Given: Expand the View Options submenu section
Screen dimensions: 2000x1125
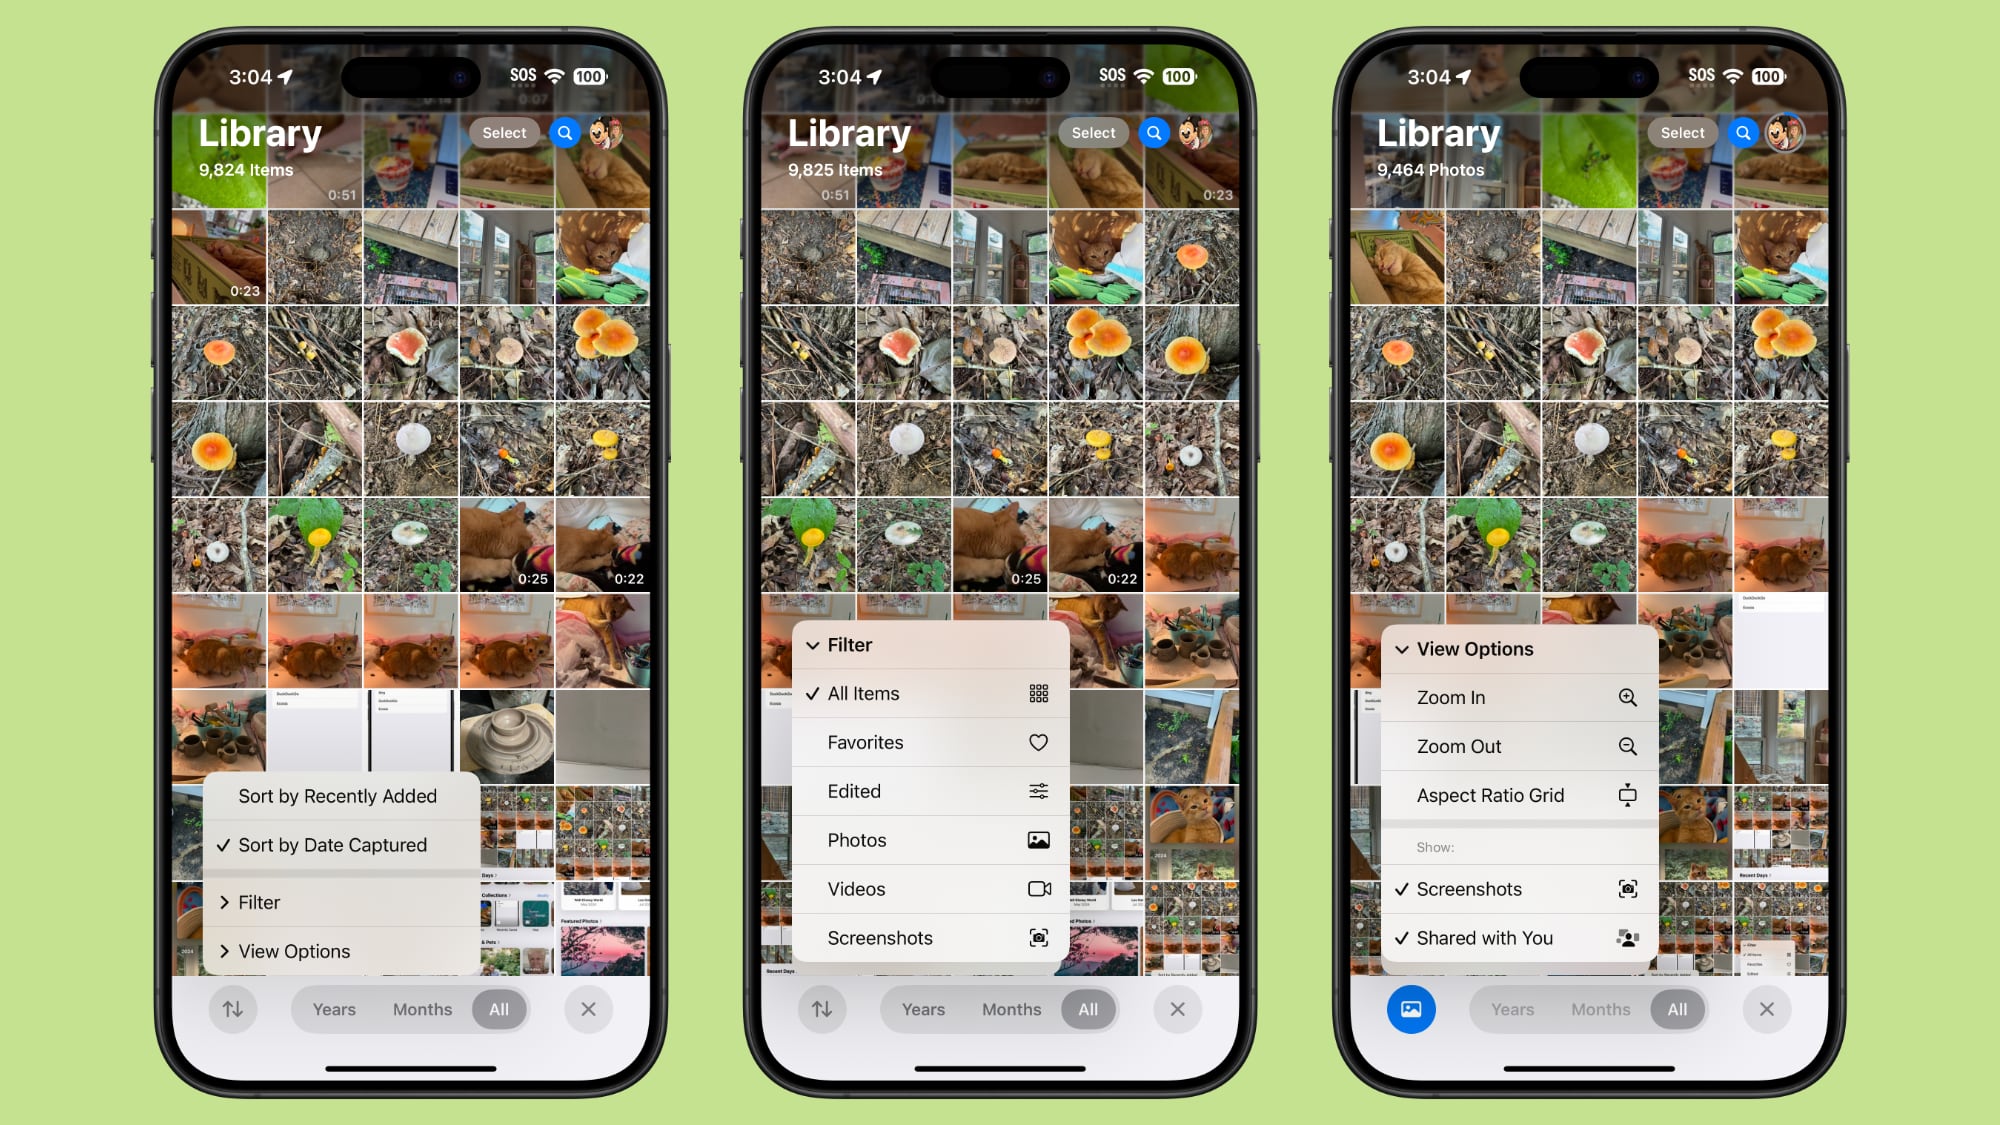Looking at the screenshot, I should (x=293, y=949).
